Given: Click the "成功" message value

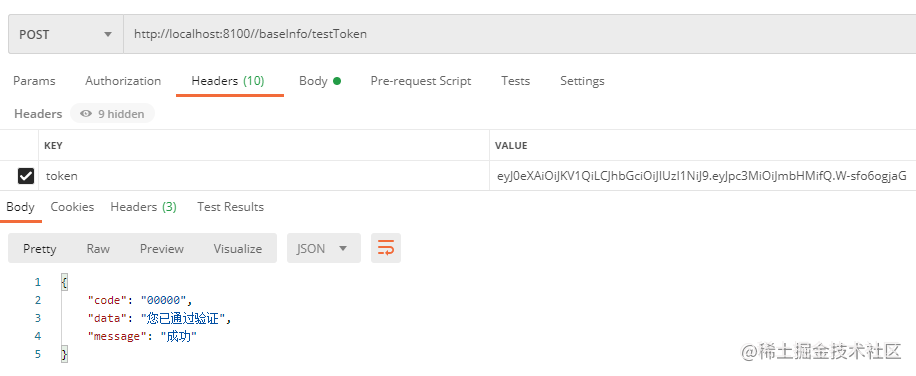Looking at the screenshot, I should 179,337.
